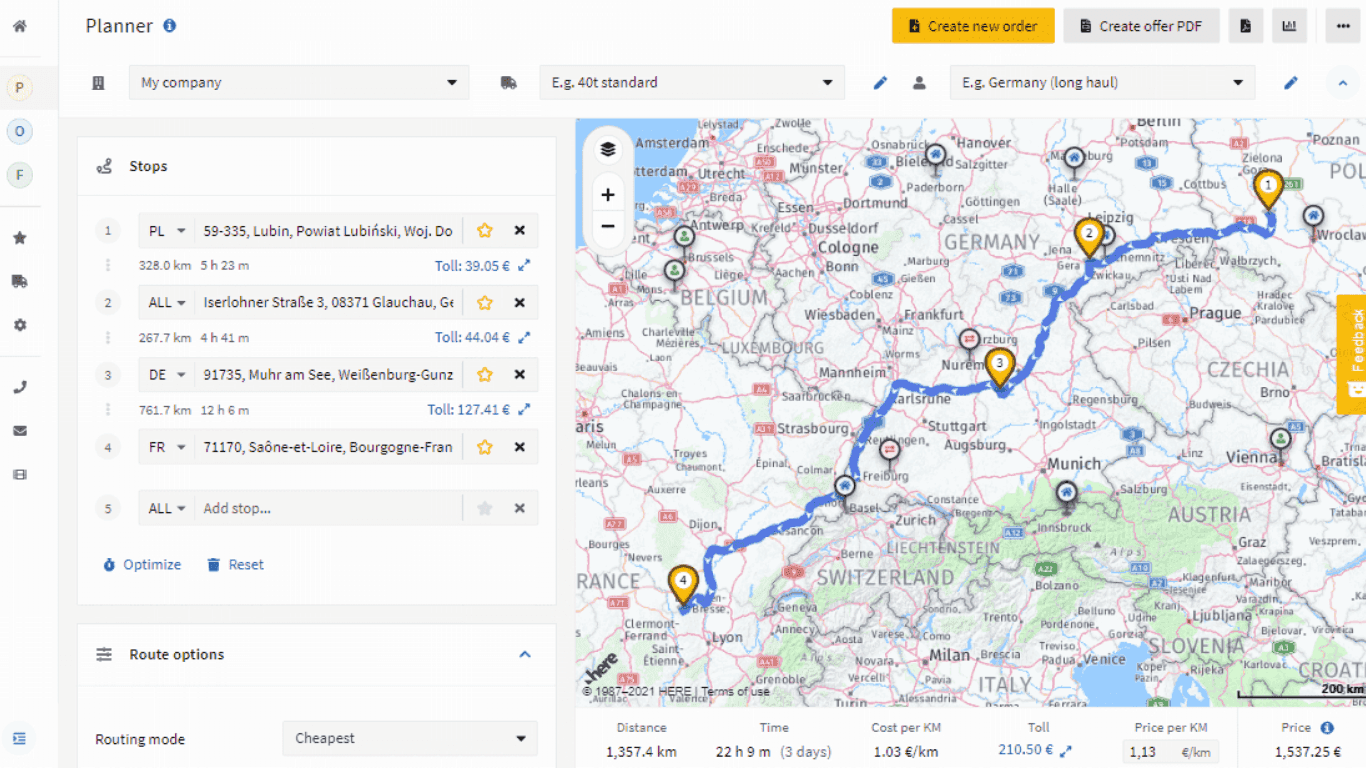
Task: Open the settings gear in the sidebar
Action: [19, 324]
